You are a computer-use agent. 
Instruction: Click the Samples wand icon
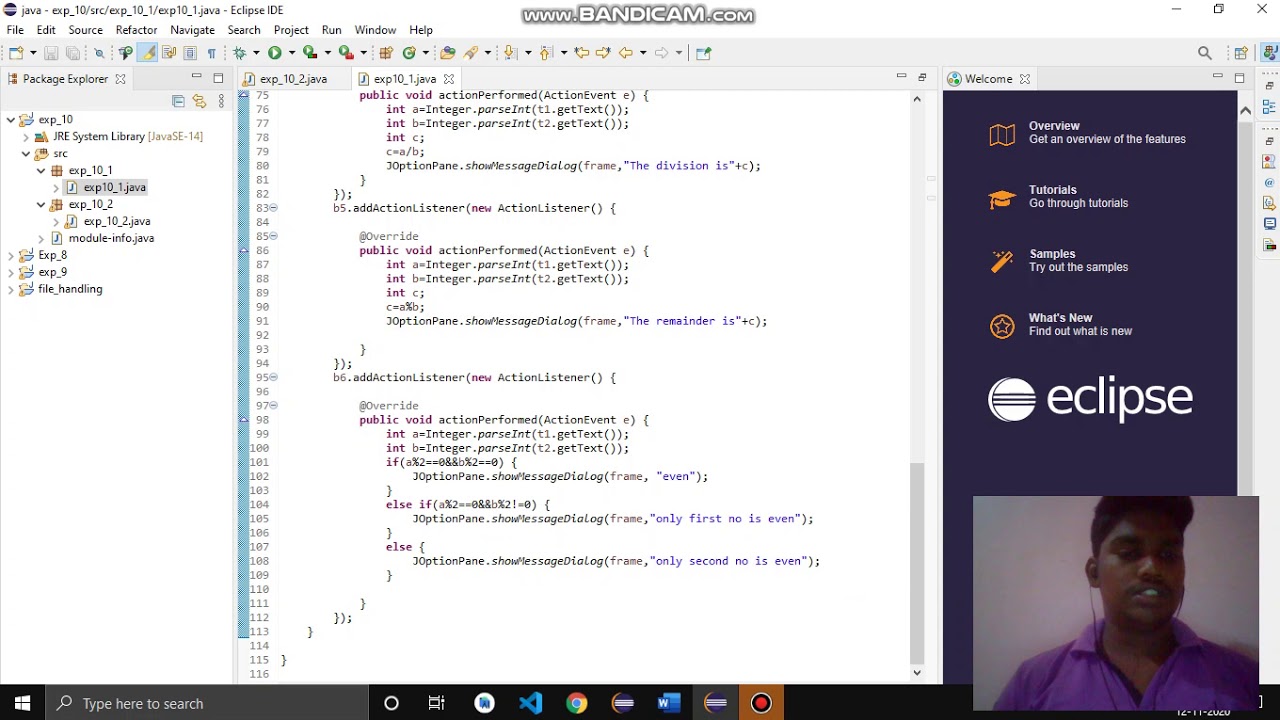pos(1002,262)
